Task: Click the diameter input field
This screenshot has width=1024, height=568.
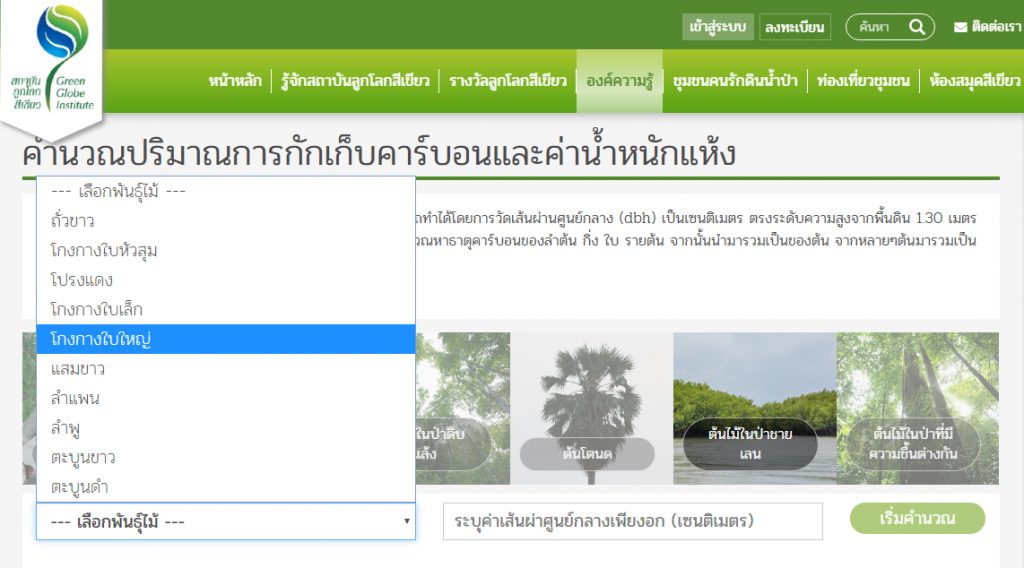Action: [632, 521]
